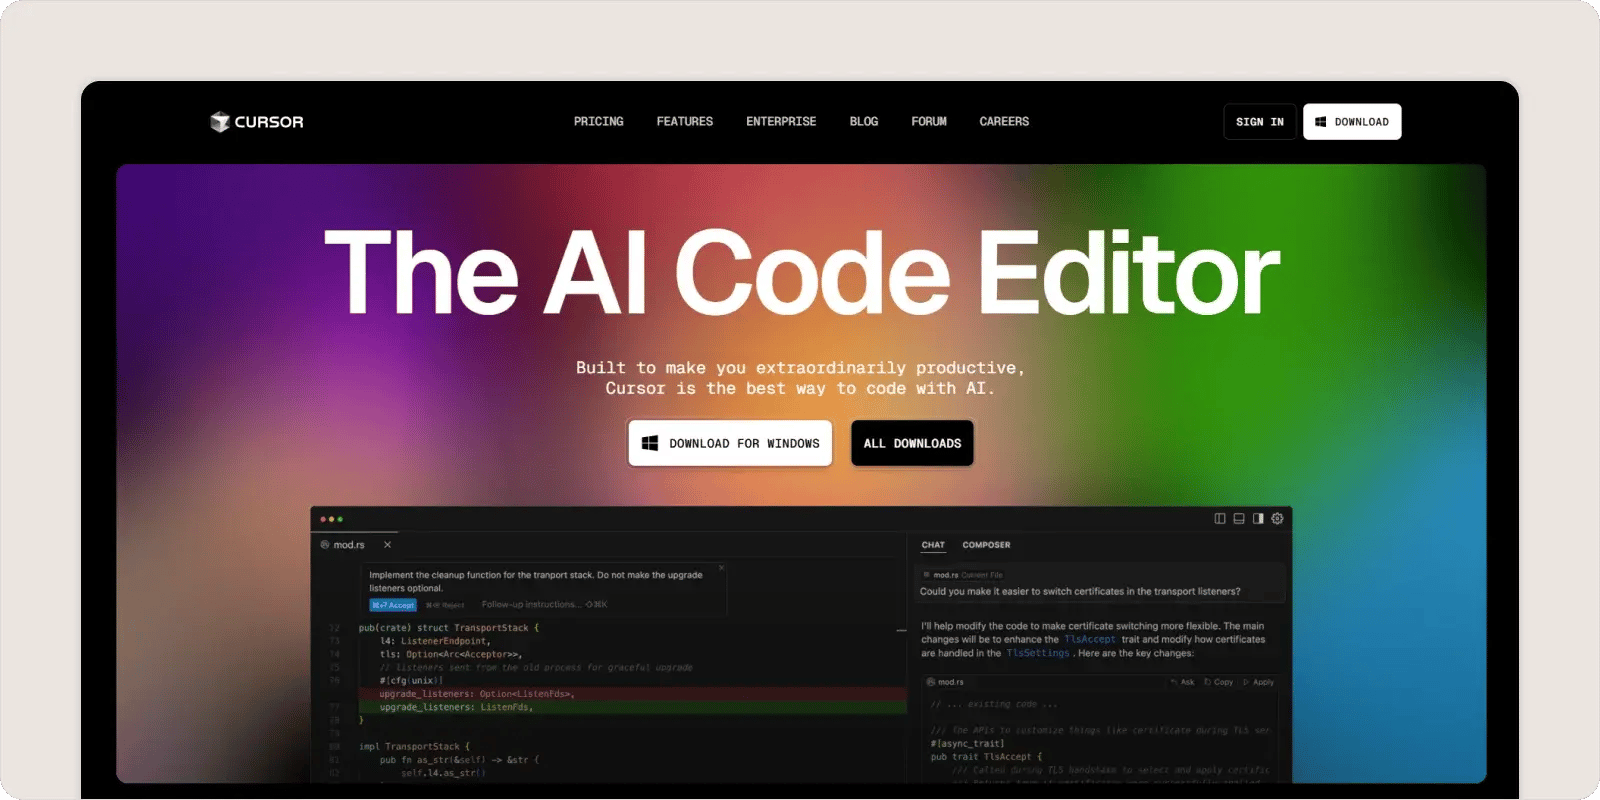Close the mod.rs editor tab
Viewport: 1600px width, 800px height.
point(387,545)
